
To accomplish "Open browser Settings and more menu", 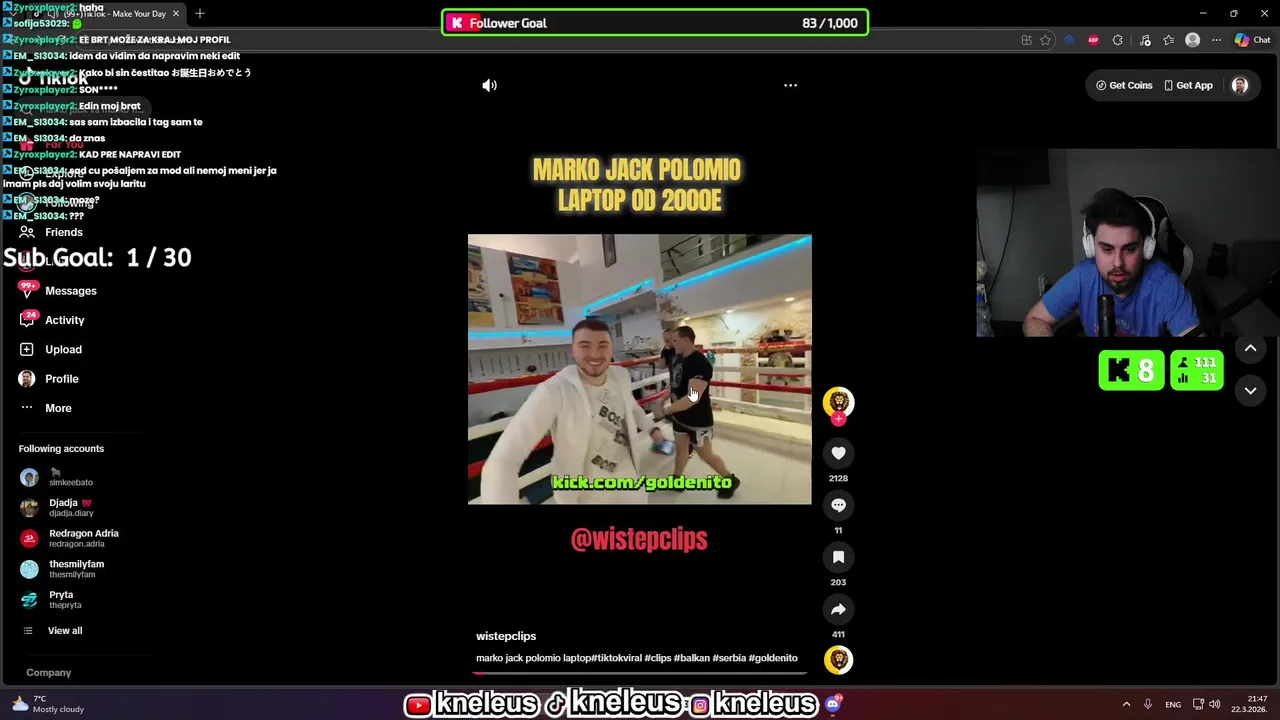I will pos(1216,40).
